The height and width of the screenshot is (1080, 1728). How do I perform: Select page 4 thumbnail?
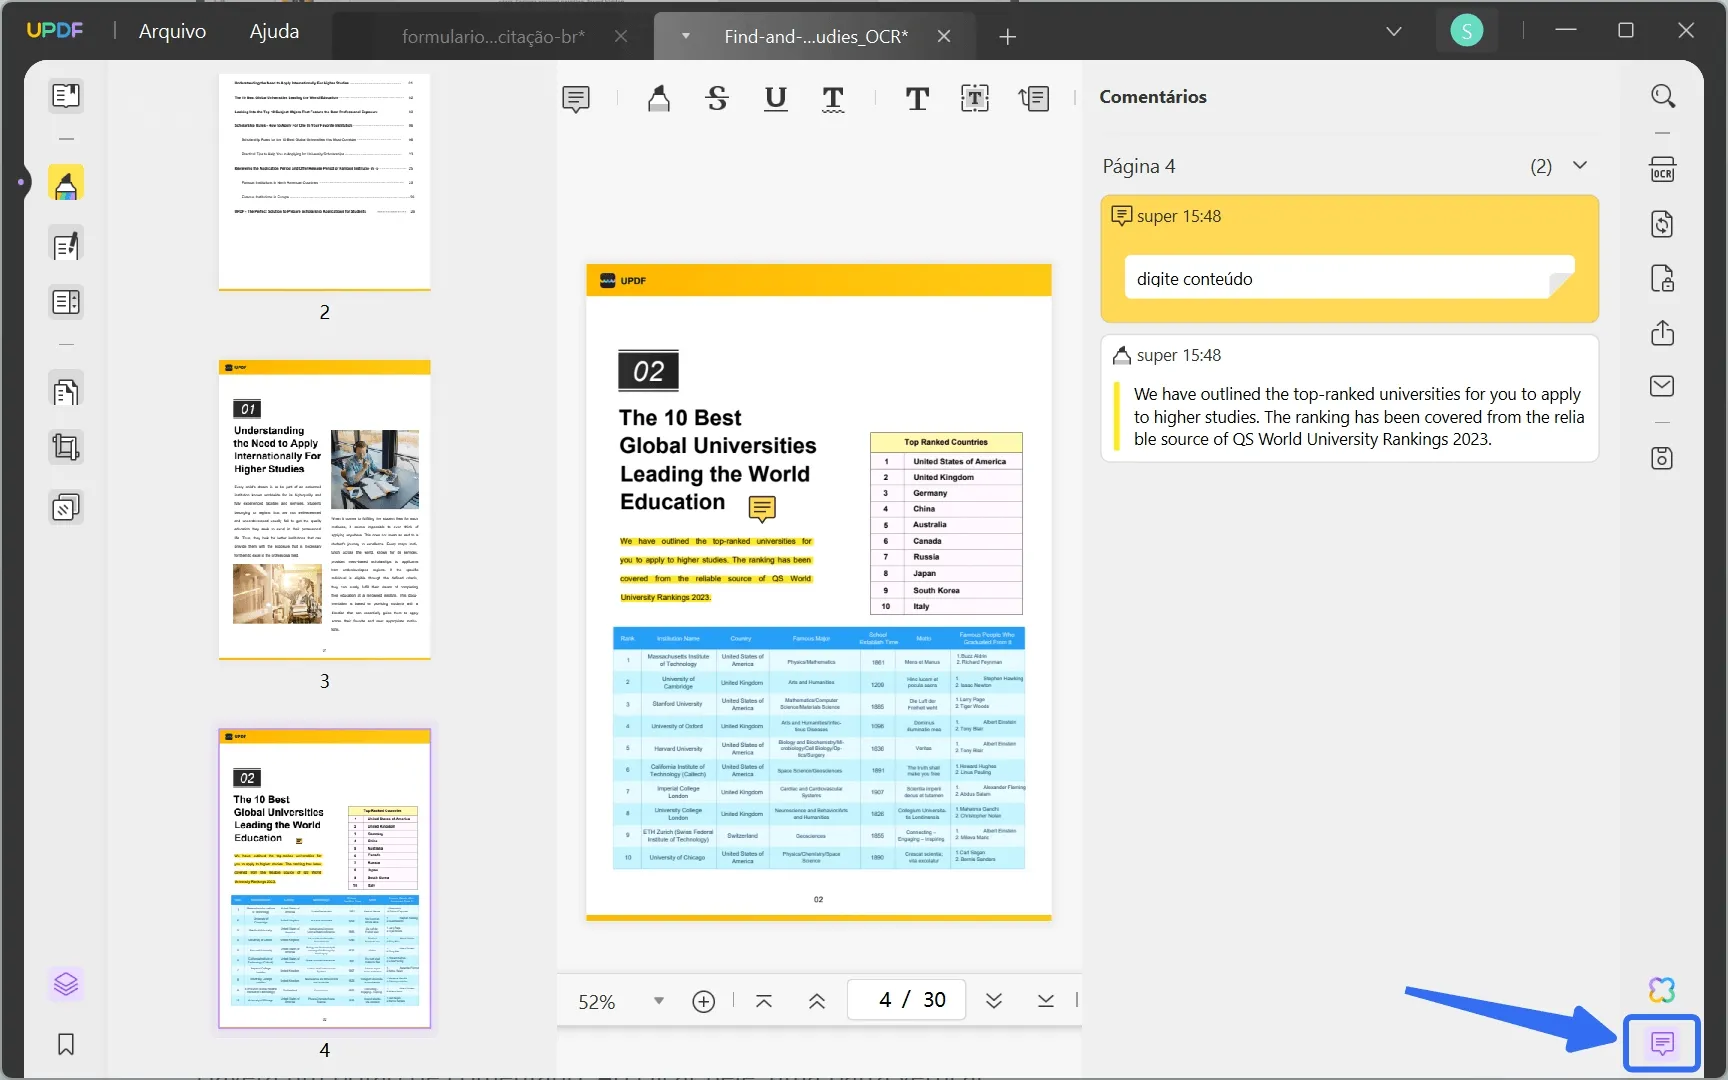click(x=325, y=878)
